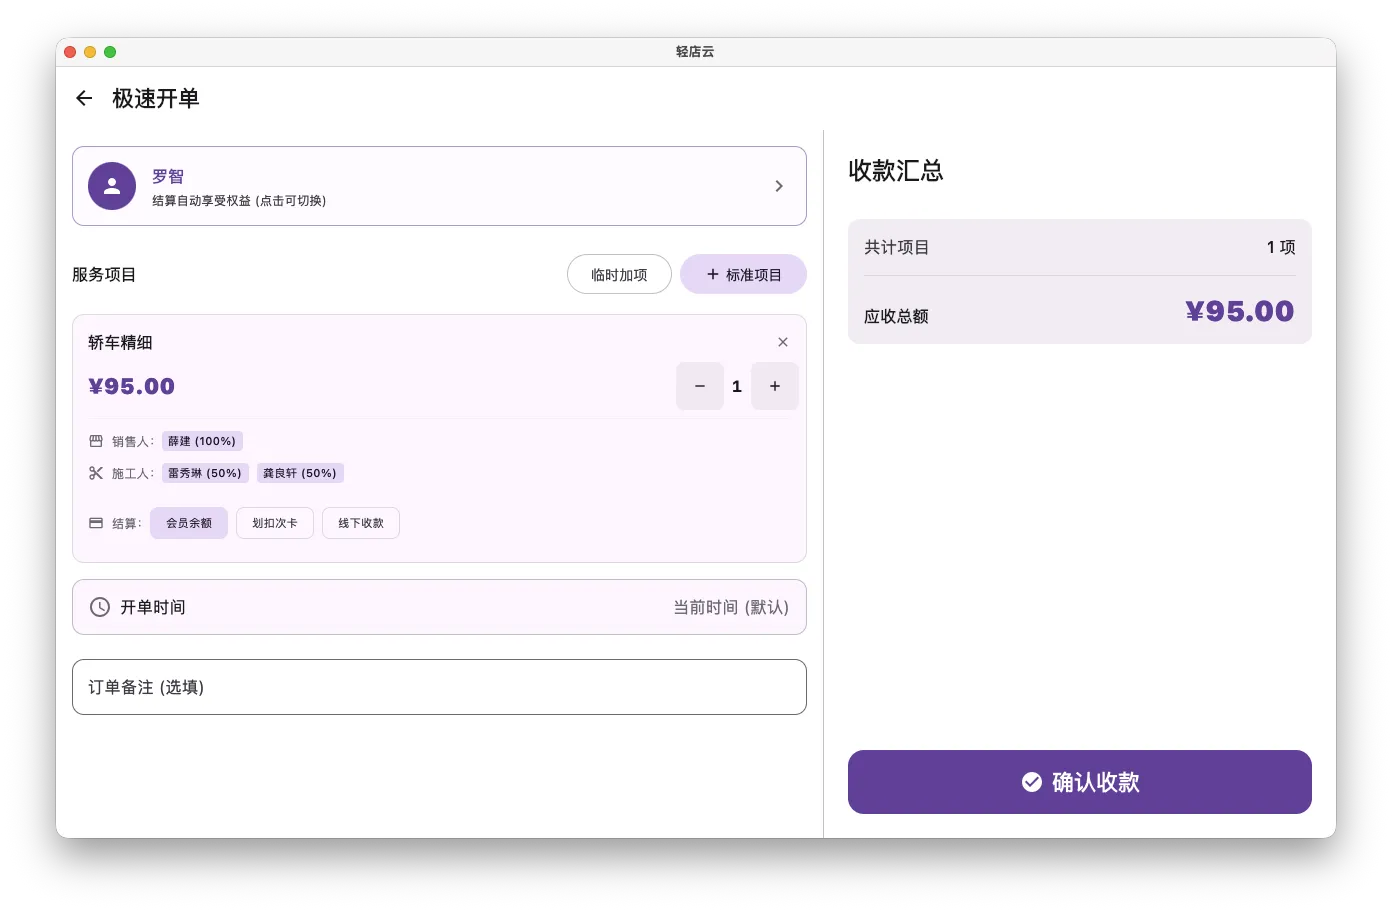Click the plus icon on 标准项目 button
Image resolution: width=1392 pixels, height=912 pixels.
[x=712, y=273]
